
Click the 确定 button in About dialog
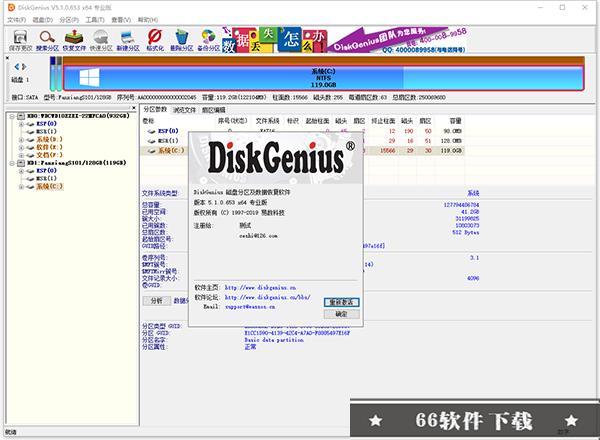[x=341, y=314]
